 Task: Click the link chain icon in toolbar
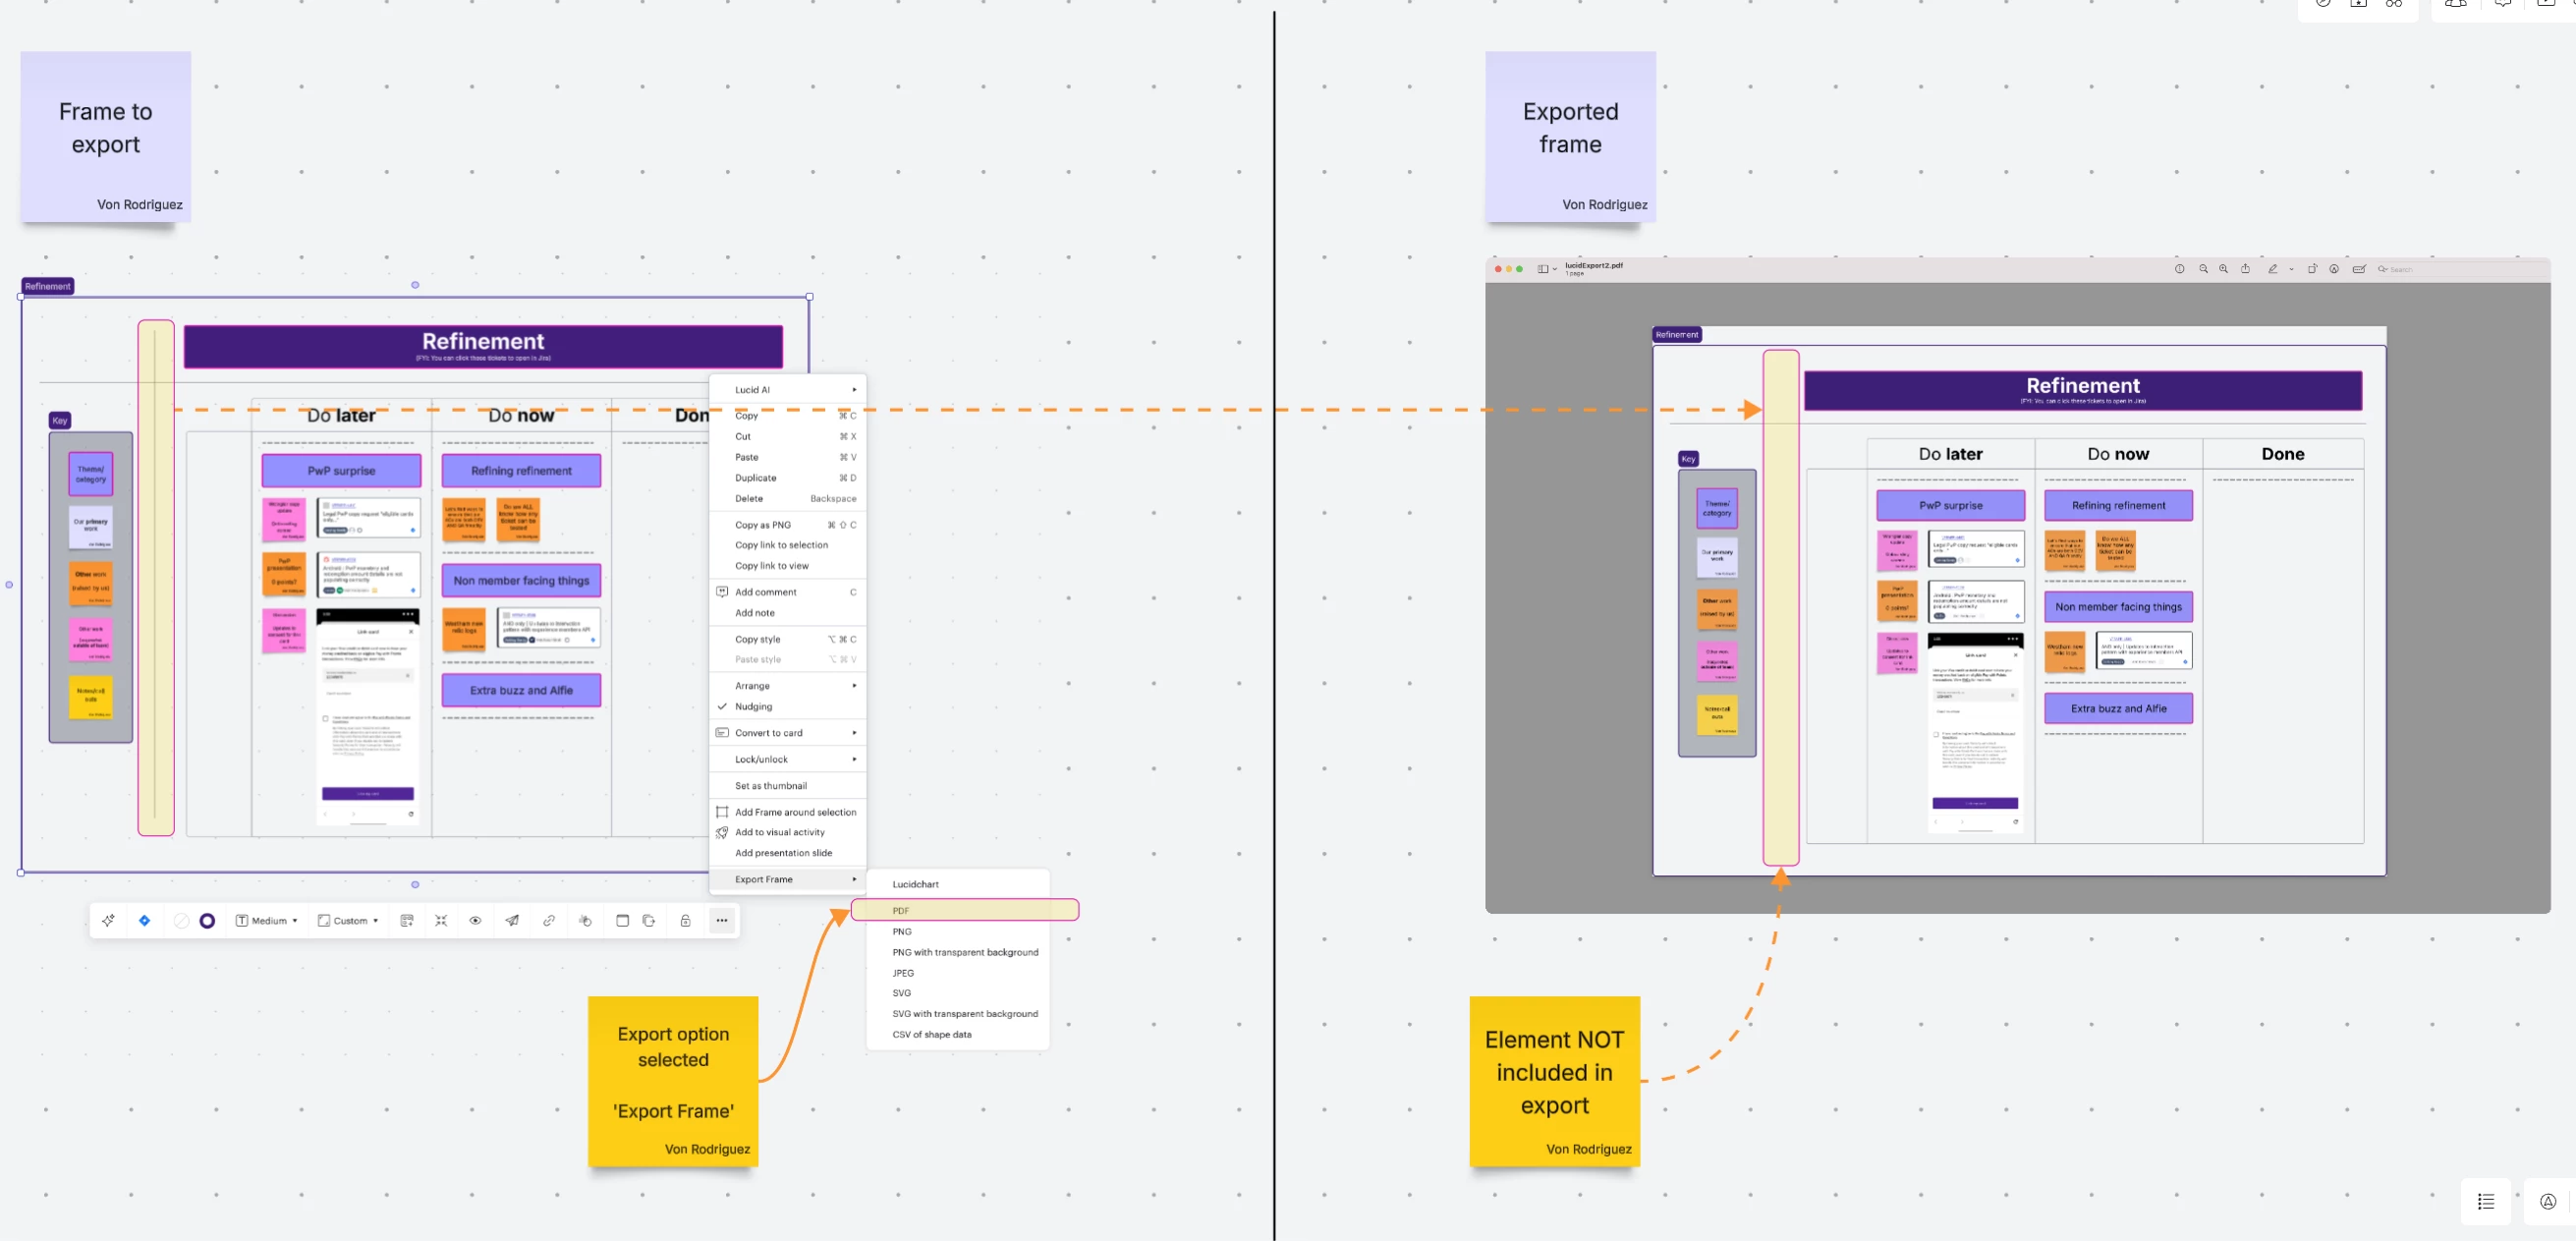tap(549, 920)
